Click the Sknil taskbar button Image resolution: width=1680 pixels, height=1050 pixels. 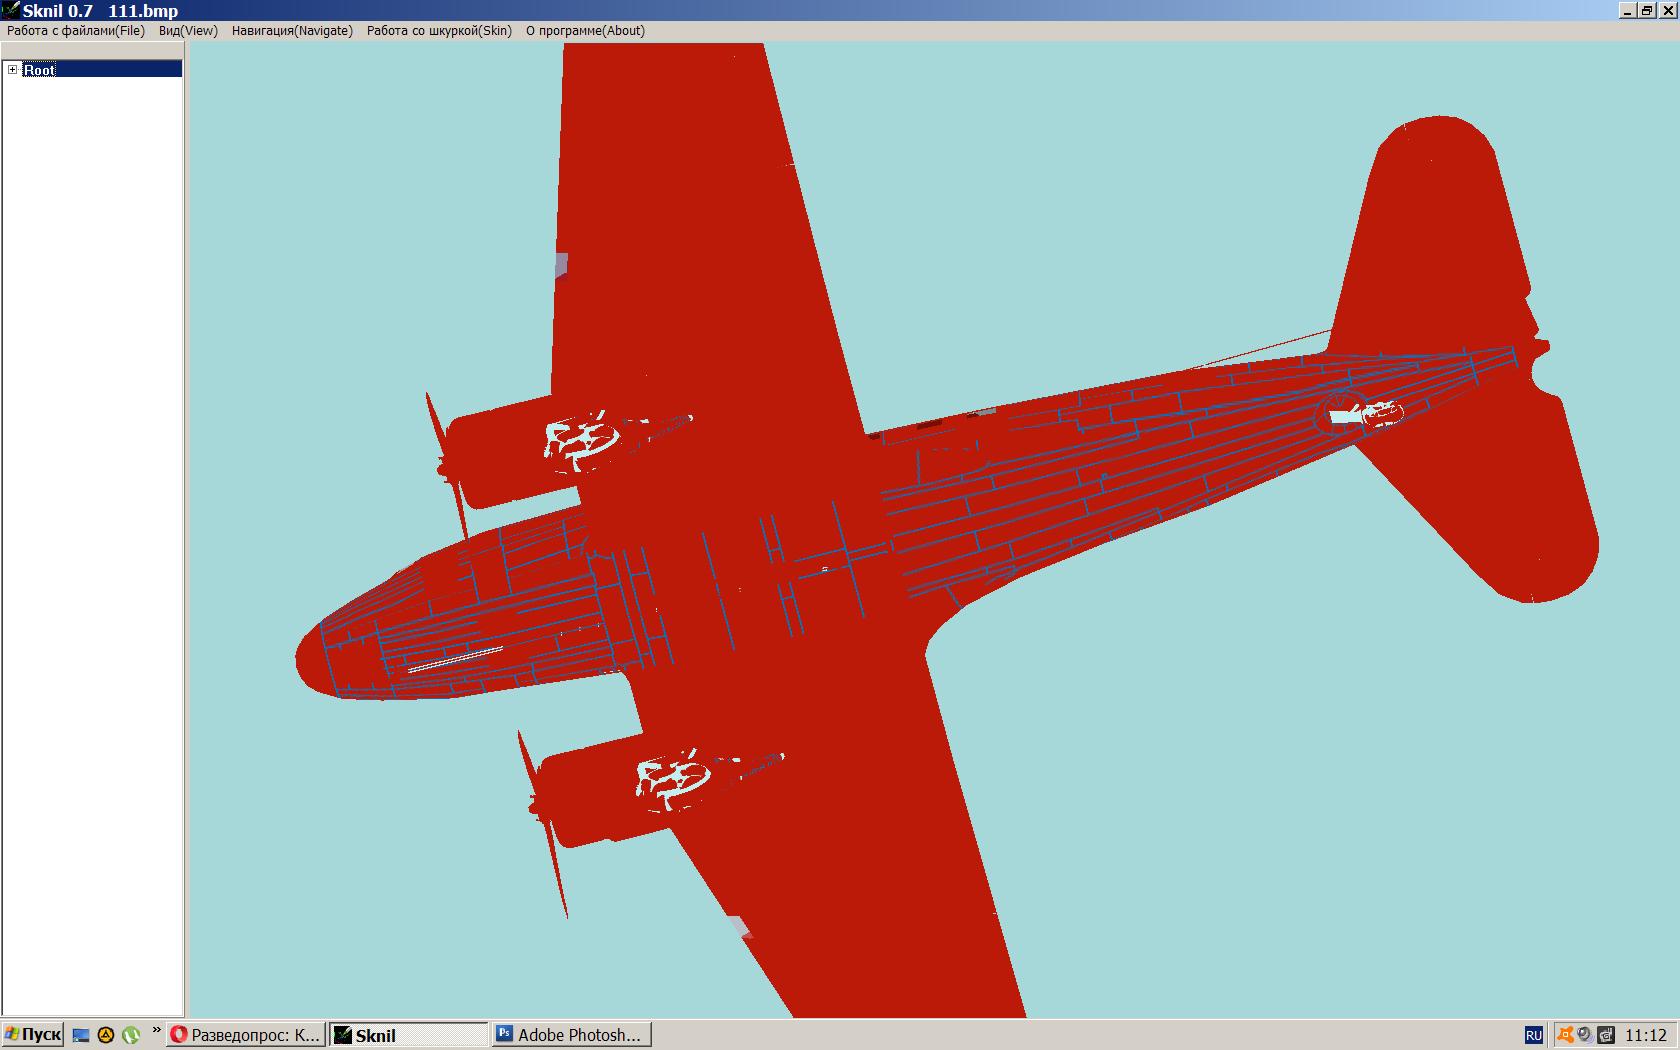pos(409,1035)
